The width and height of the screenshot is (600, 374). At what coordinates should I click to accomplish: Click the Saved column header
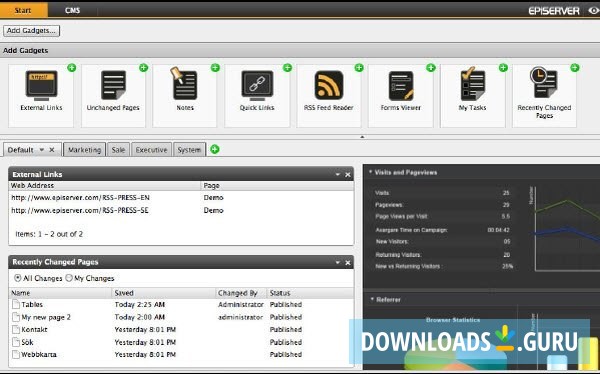164,293
